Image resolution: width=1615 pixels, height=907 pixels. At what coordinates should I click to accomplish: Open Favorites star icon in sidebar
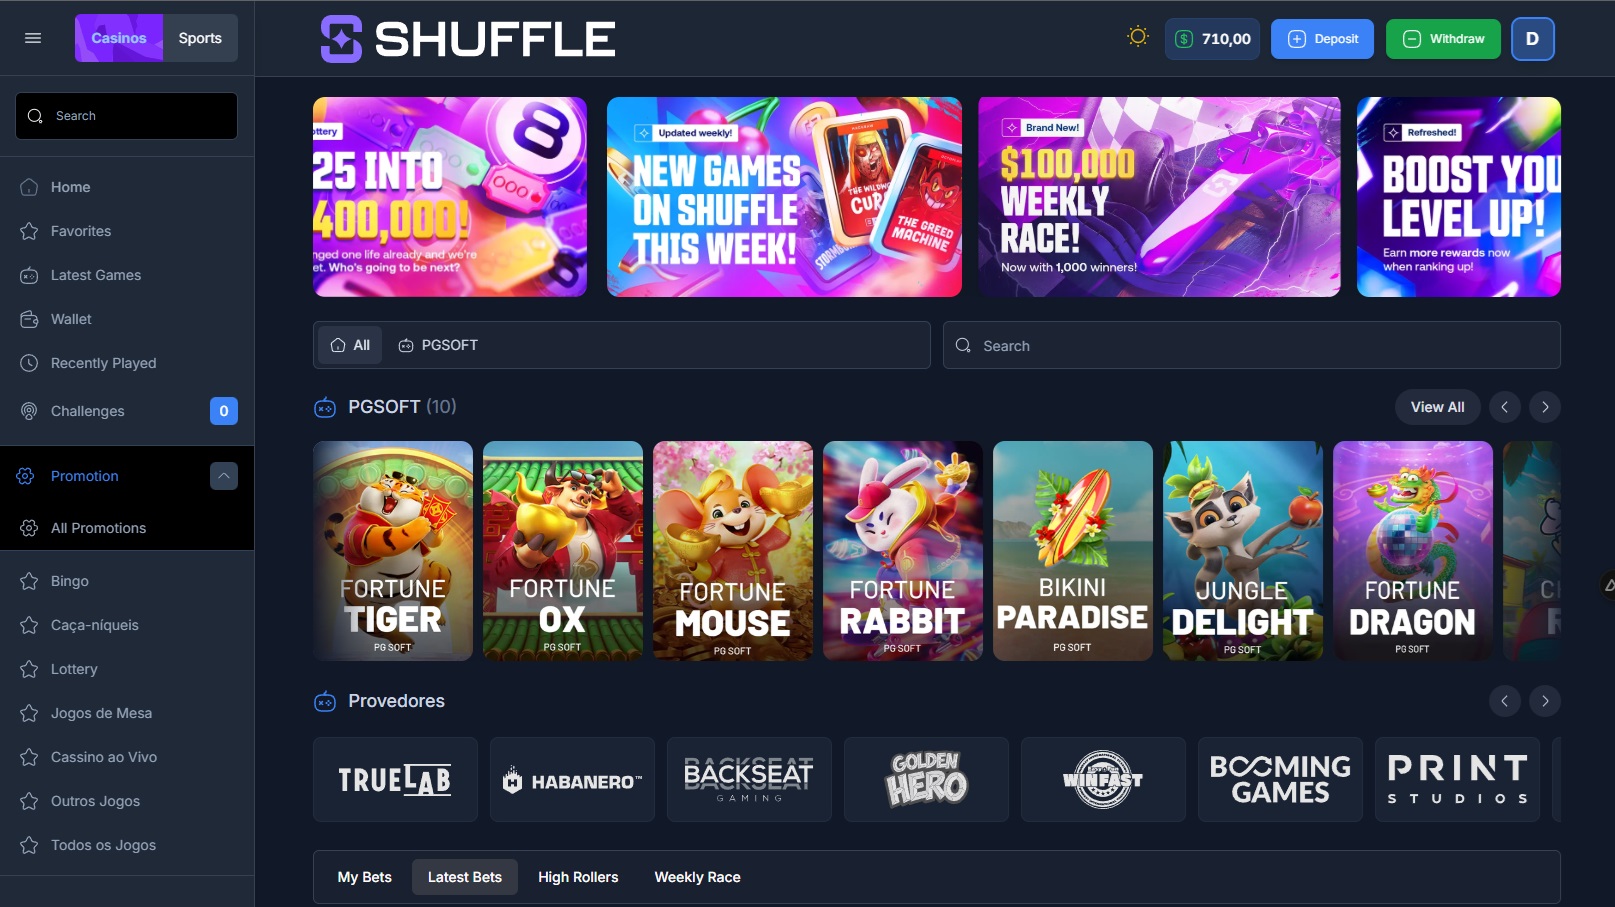coord(29,231)
